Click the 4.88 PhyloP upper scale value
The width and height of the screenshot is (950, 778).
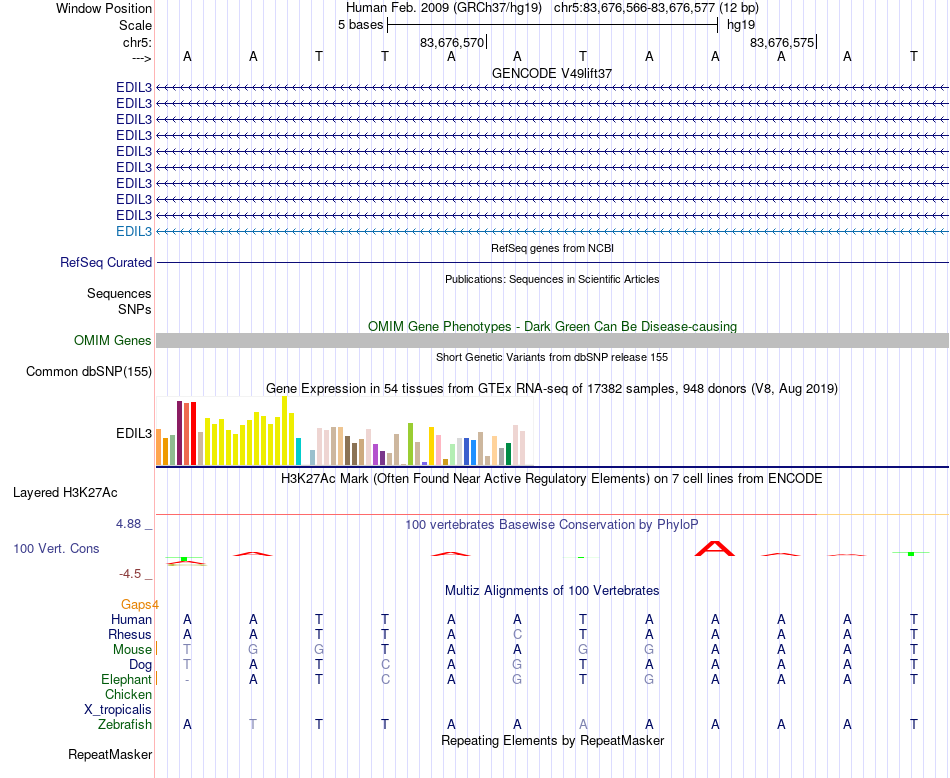pyautogui.click(x=128, y=524)
